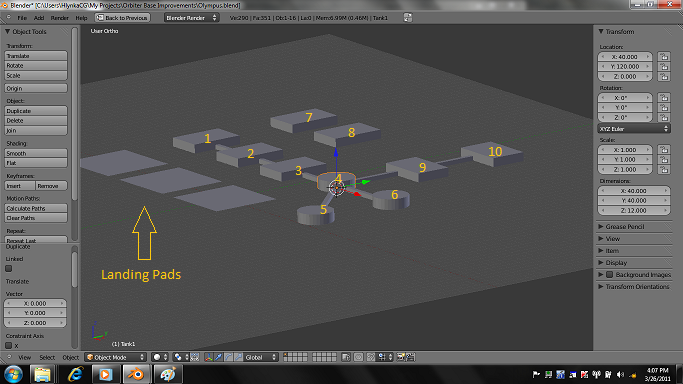Open the Object Mode dropdown
Viewport: 683px width, 384px height.
coord(115,357)
